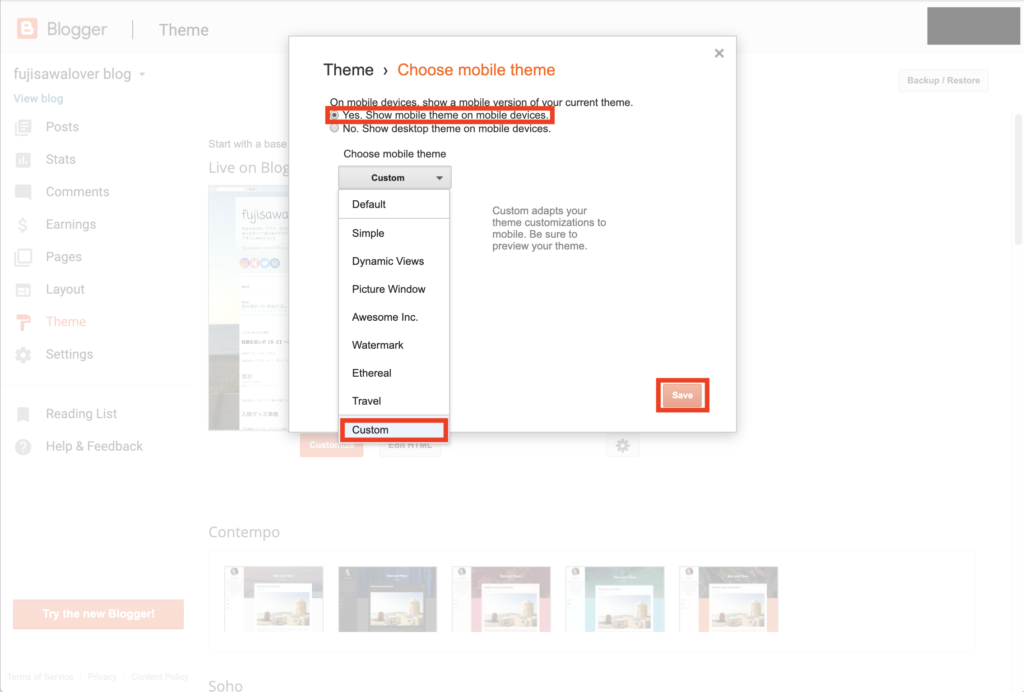Choose Ethereal from the theme list
This screenshot has width=1024, height=692.
(x=394, y=373)
